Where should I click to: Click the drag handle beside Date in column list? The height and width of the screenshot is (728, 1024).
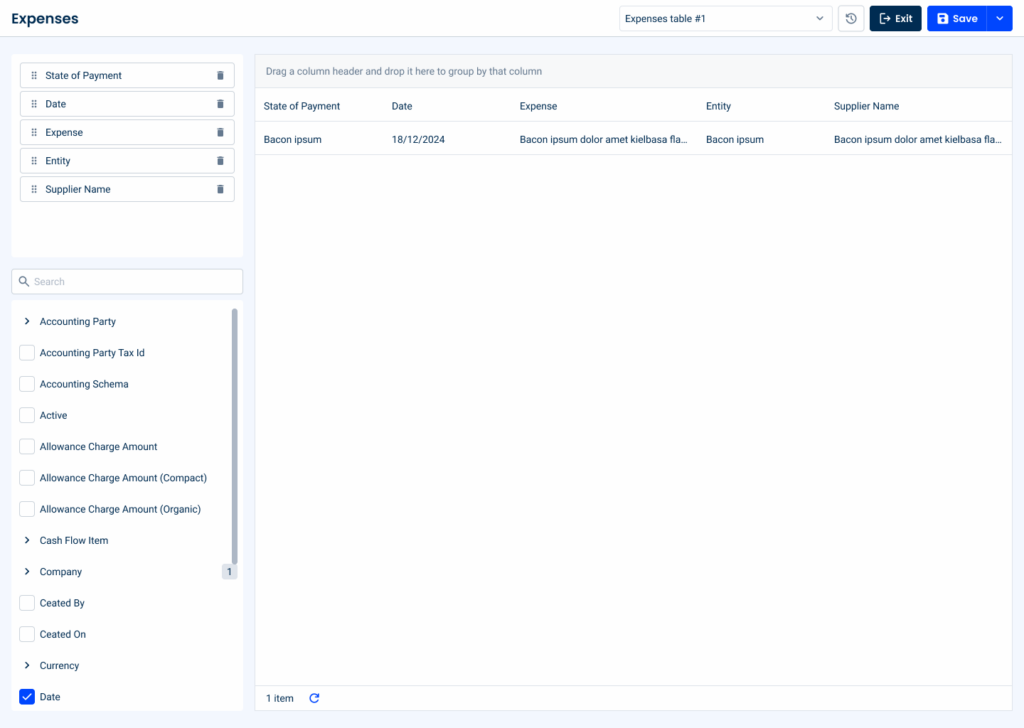(34, 104)
